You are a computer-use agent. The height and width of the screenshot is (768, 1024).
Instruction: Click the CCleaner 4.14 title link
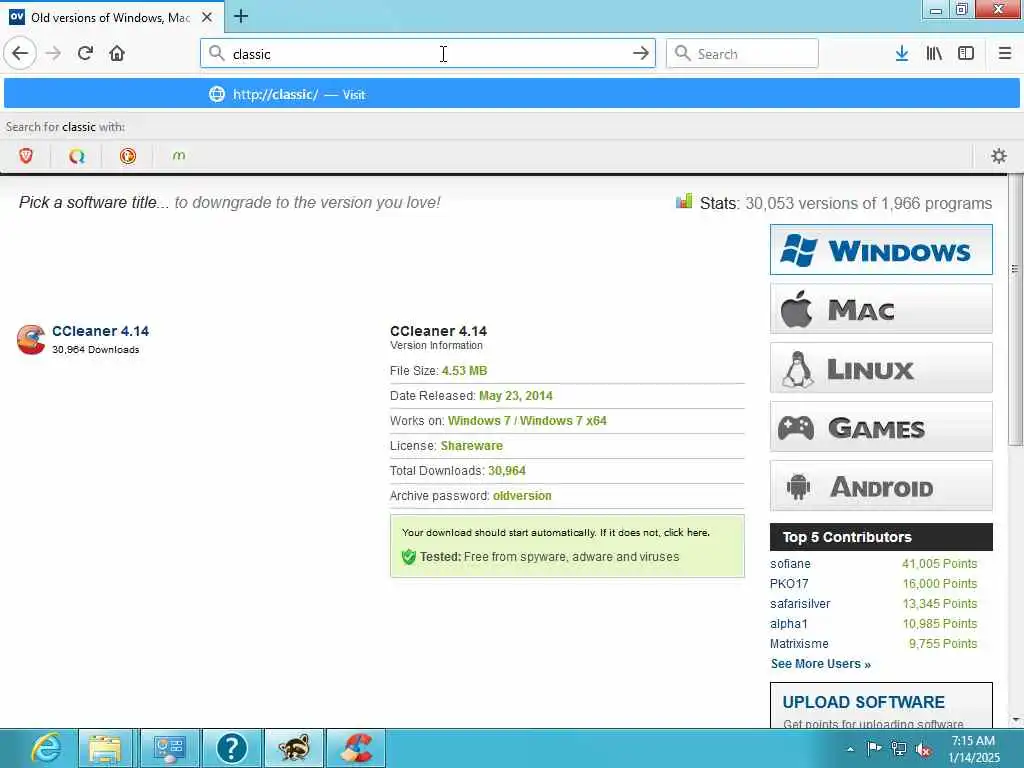pos(101,331)
